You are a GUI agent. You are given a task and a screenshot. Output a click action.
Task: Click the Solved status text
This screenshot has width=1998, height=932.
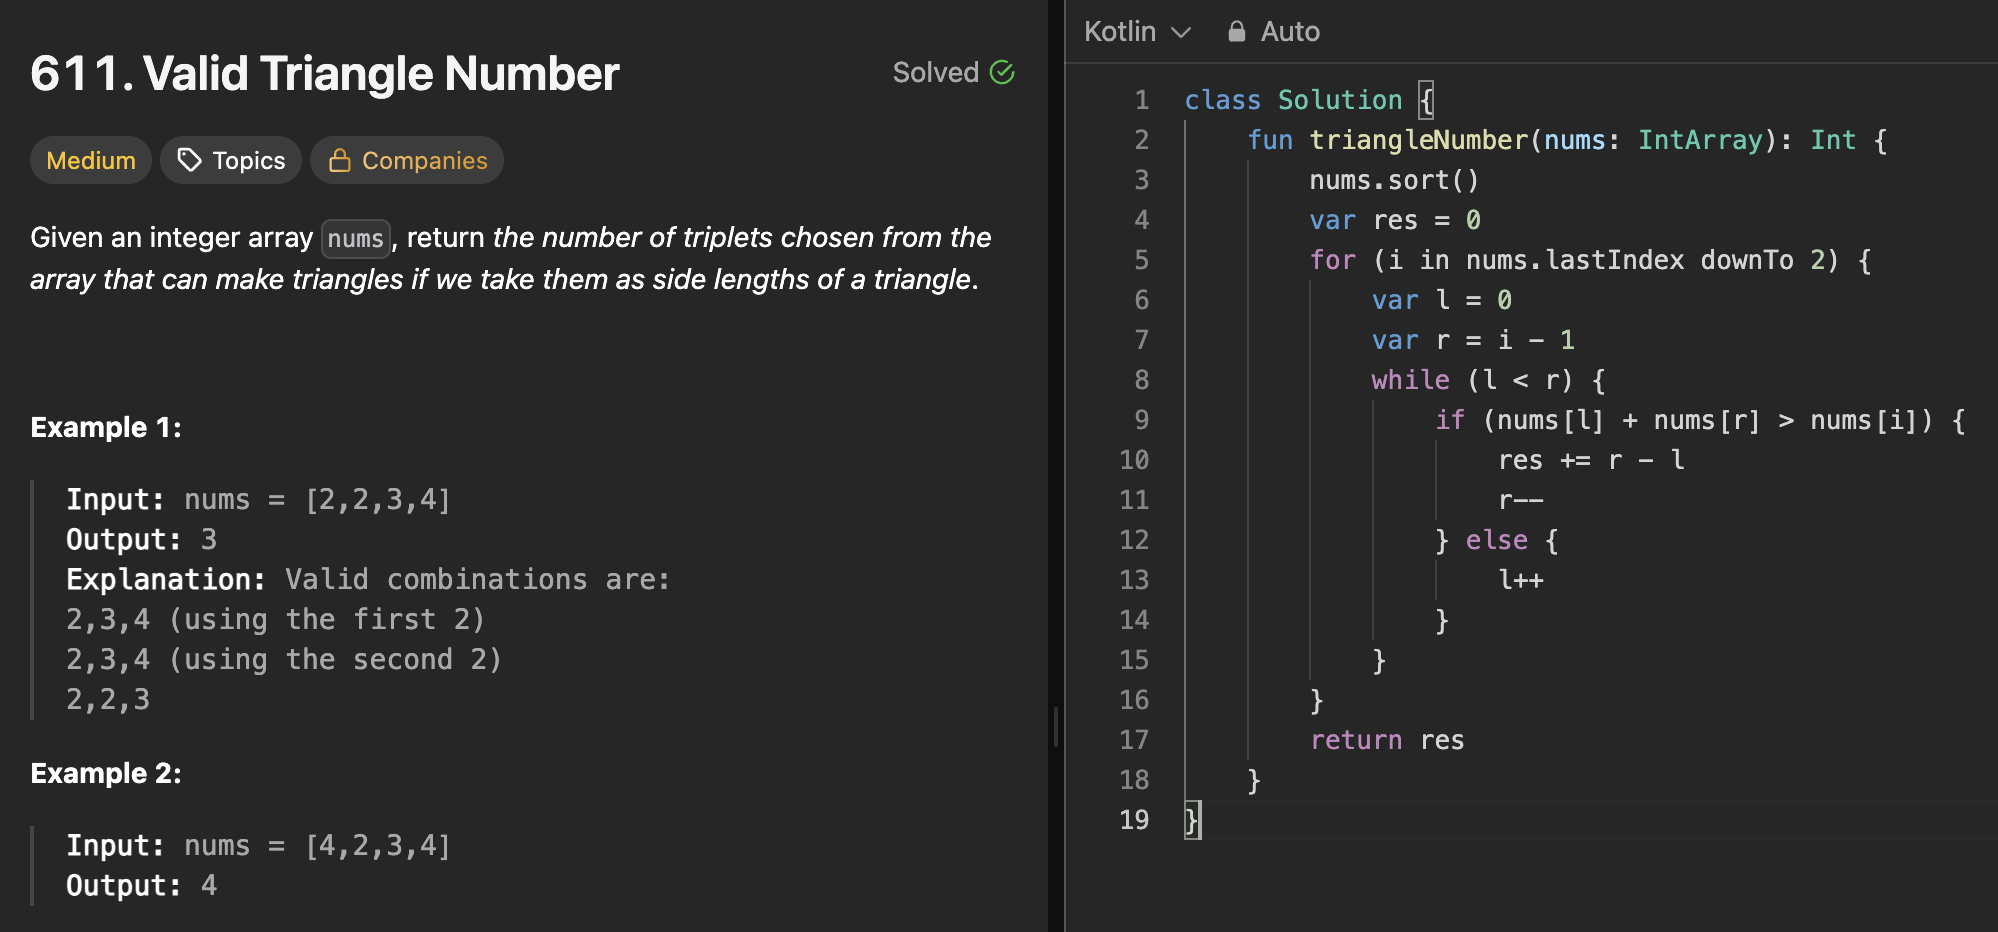click(935, 72)
